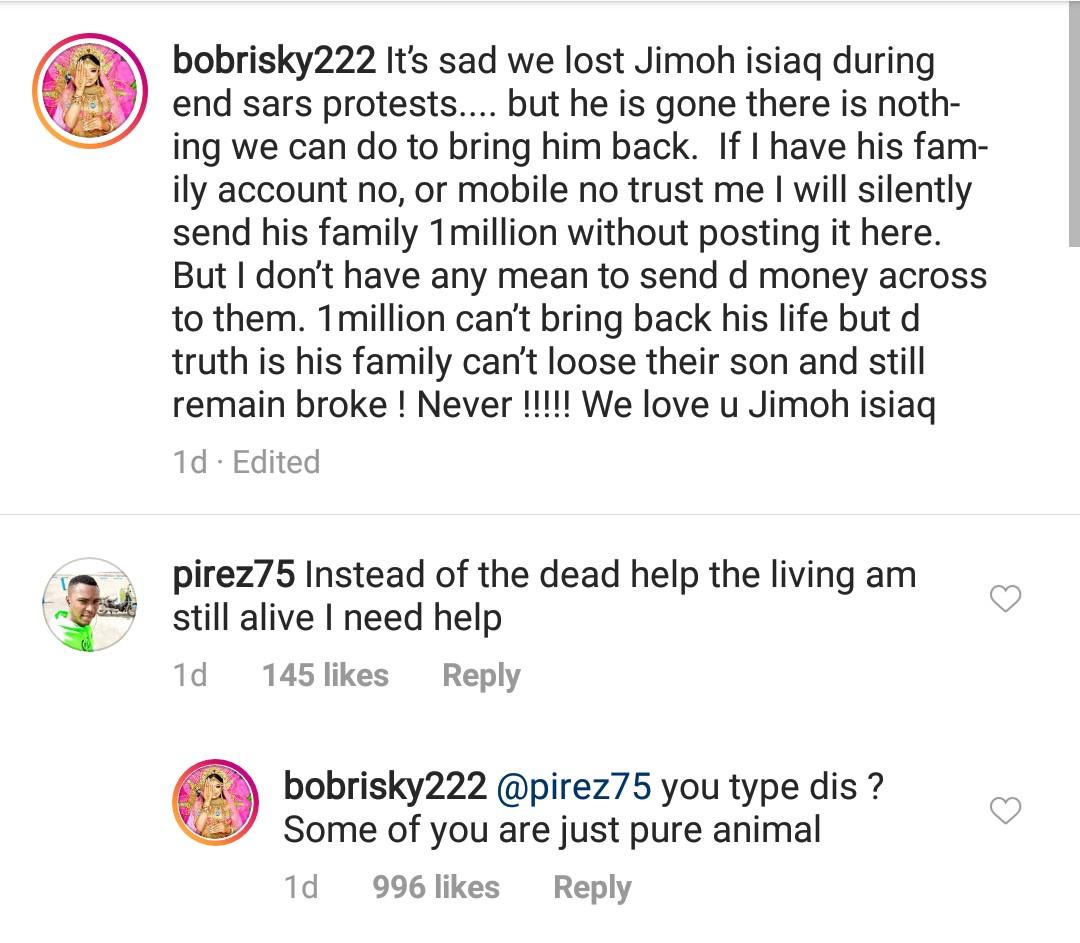
Task: View the 996 likes list
Action: (x=436, y=887)
